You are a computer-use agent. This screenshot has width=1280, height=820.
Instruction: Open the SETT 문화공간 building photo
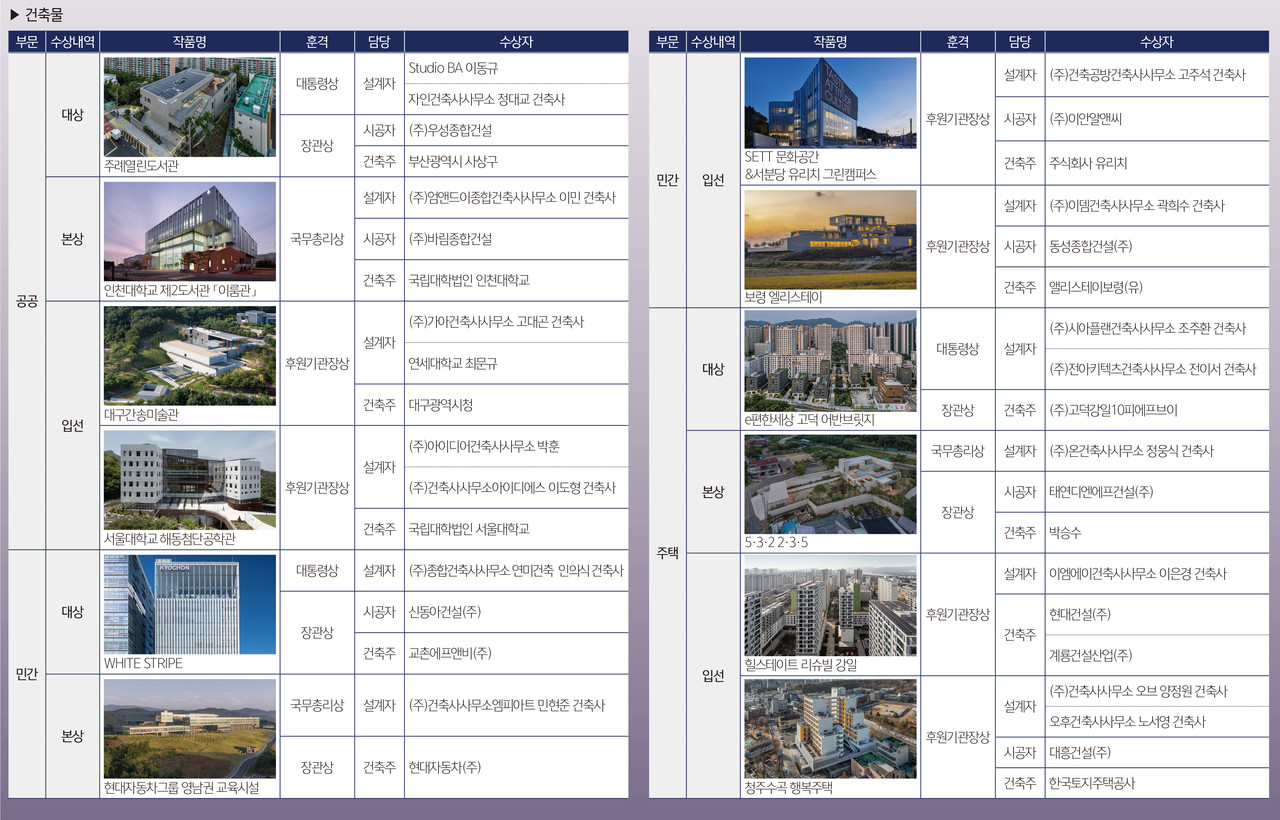point(830,103)
